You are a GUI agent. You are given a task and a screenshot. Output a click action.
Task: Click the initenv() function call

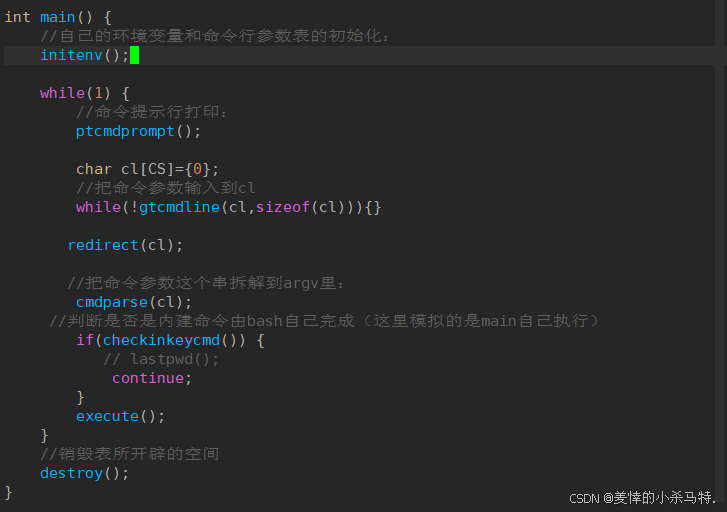tap(84, 55)
